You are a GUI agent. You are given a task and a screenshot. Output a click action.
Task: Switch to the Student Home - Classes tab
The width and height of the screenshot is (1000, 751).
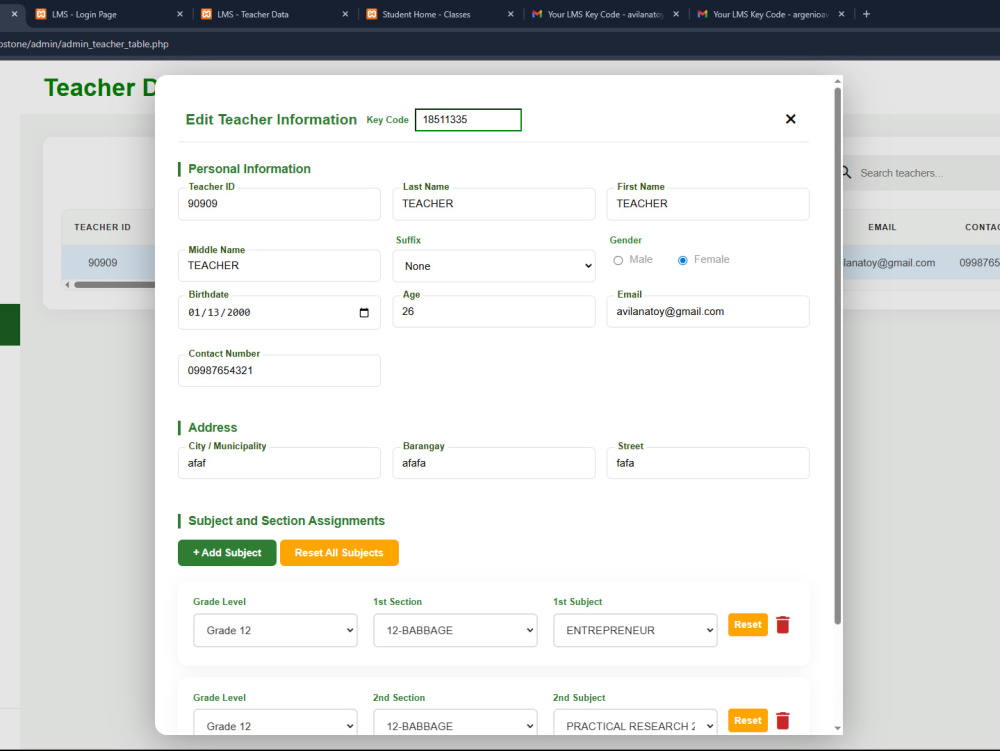tap(440, 14)
